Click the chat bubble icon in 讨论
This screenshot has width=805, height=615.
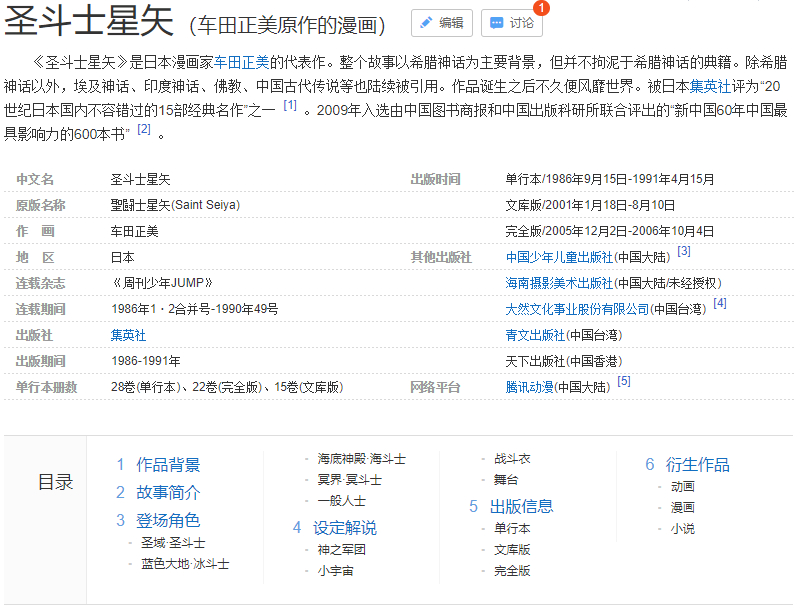[496, 23]
